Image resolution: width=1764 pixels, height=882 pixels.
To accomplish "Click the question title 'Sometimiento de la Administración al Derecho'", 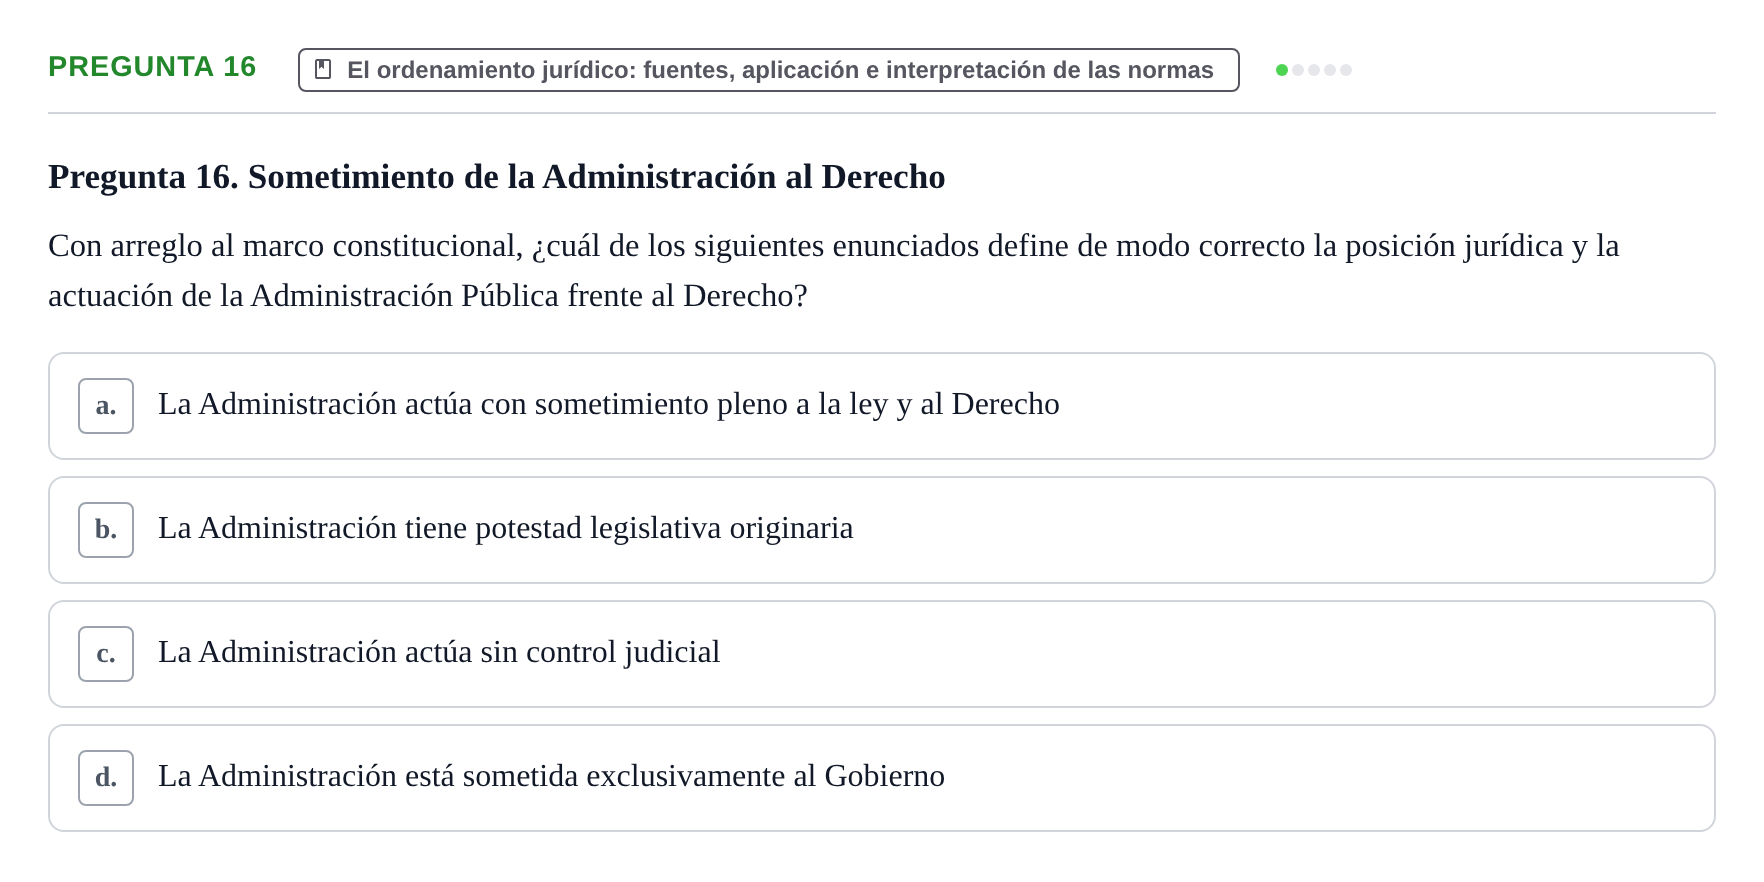I will click(496, 177).
